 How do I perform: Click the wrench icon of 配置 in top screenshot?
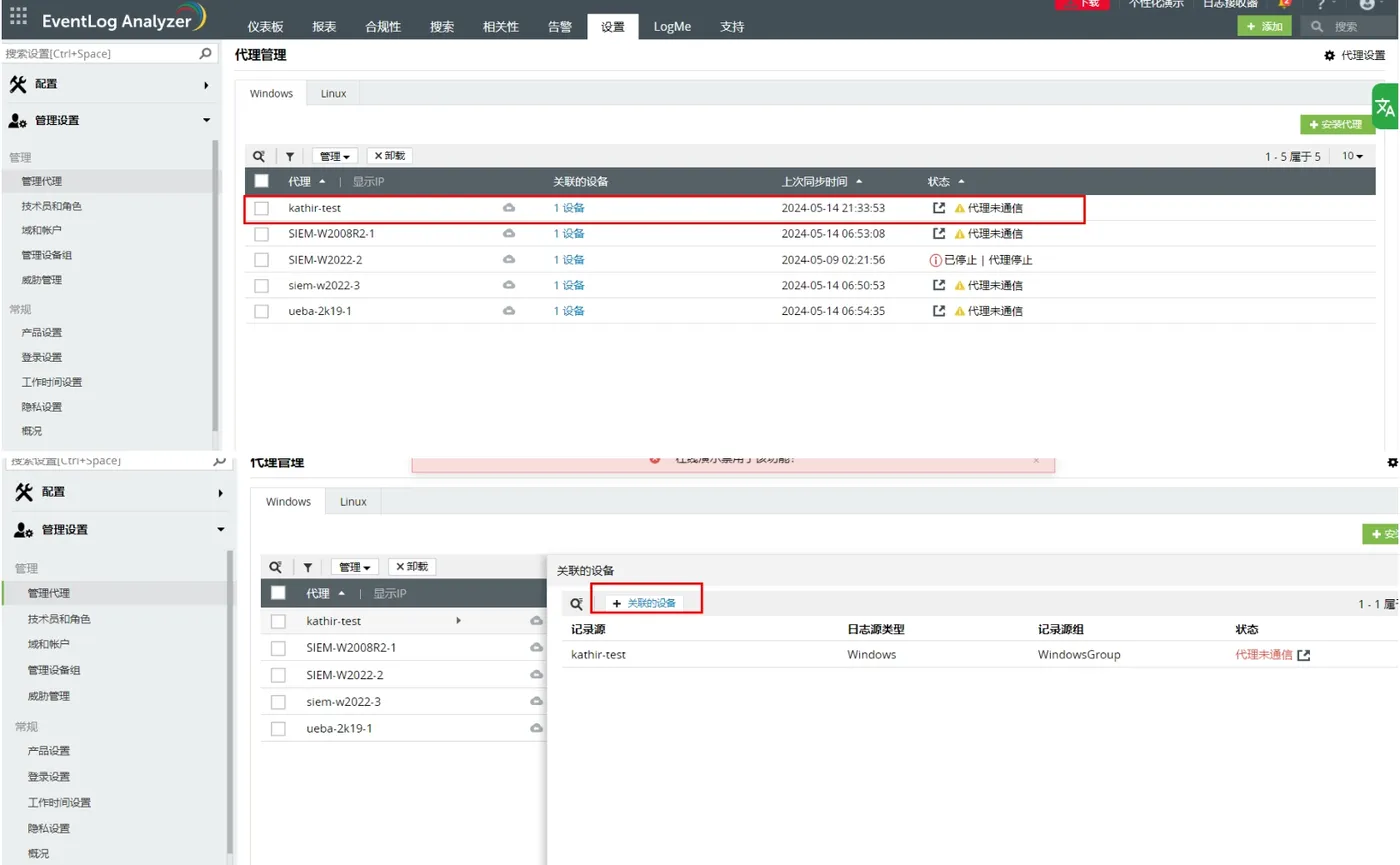pyautogui.click(x=18, y=84)
